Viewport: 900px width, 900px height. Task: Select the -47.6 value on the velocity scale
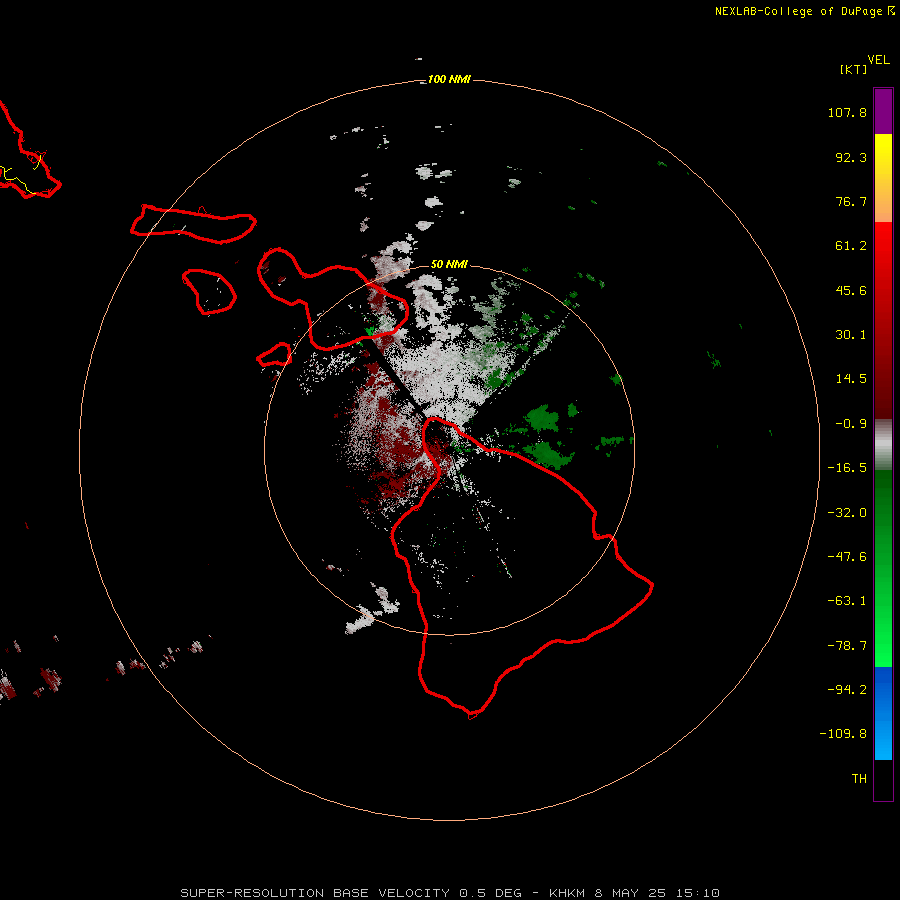847,557
